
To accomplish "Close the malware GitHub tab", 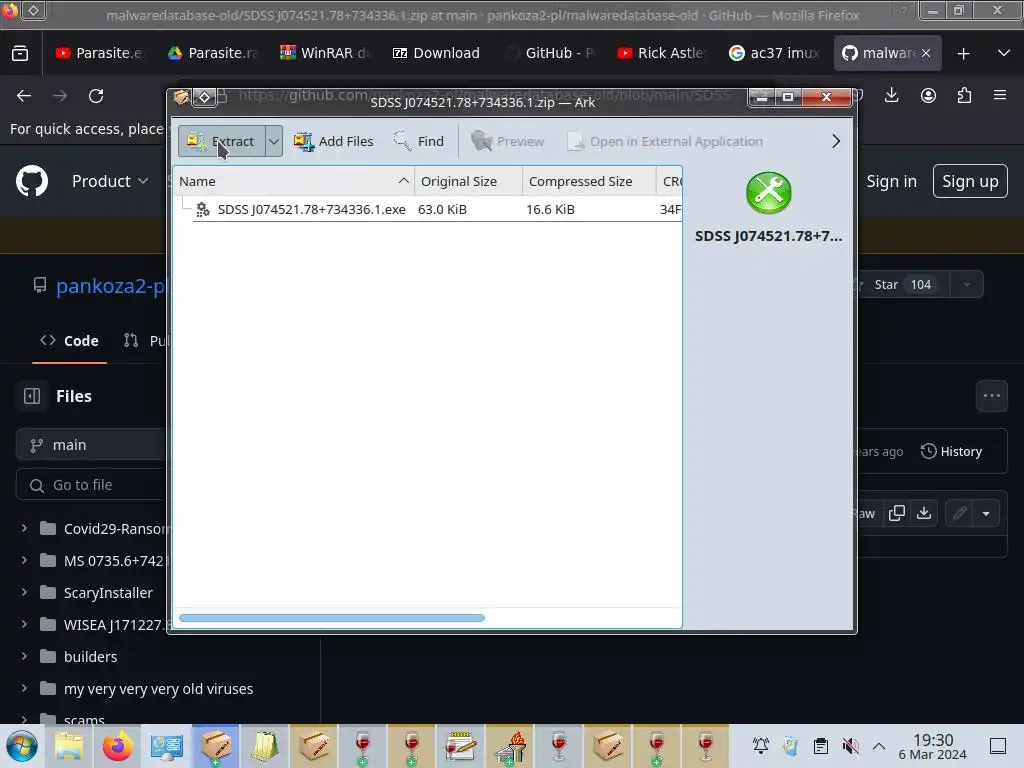I will pyautogui.click(x=926, y=53).
